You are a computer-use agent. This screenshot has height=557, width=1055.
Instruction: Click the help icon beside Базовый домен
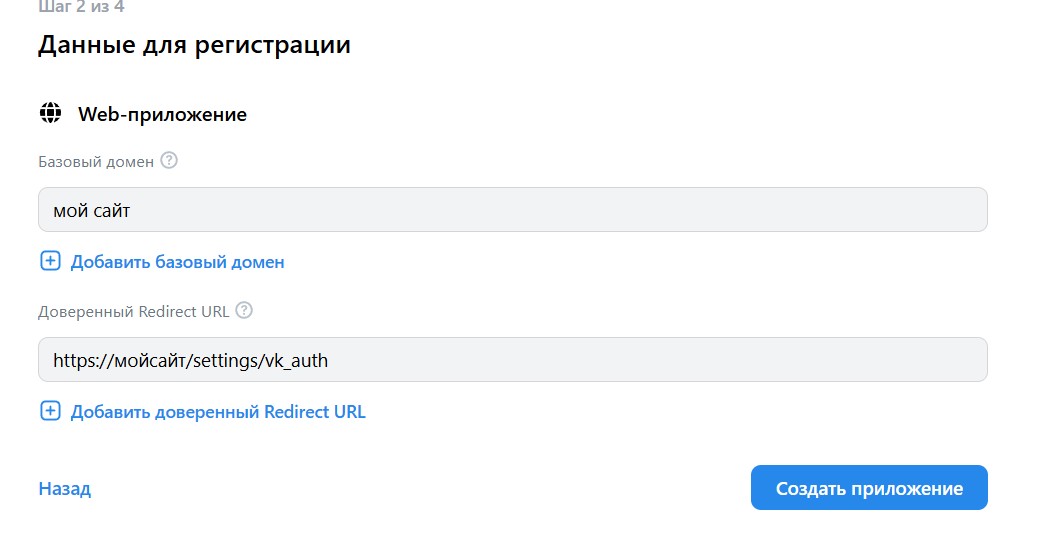tap(169, 160)
